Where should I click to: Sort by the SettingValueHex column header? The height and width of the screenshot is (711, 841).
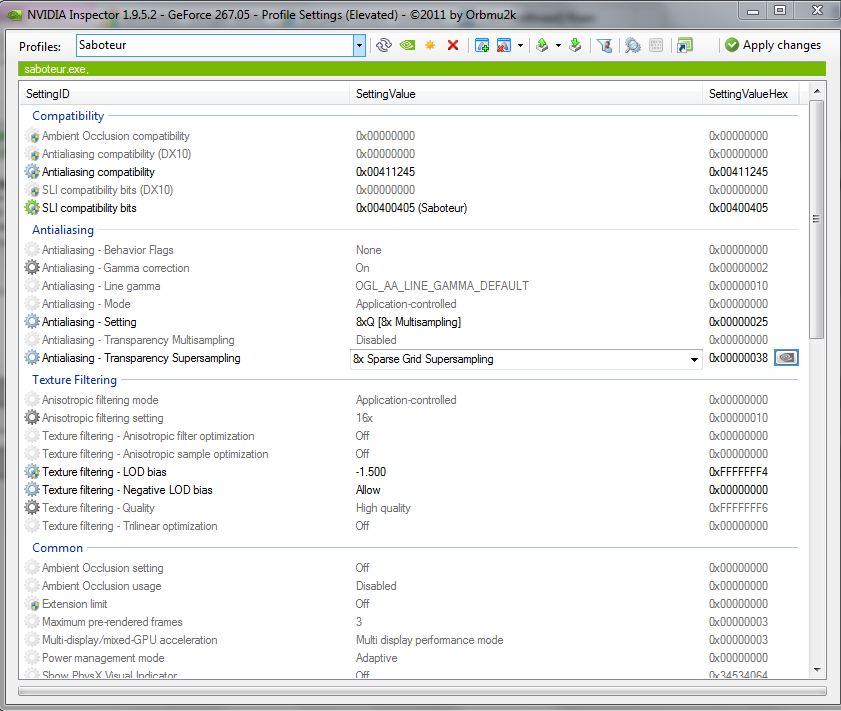pos(750,94)
